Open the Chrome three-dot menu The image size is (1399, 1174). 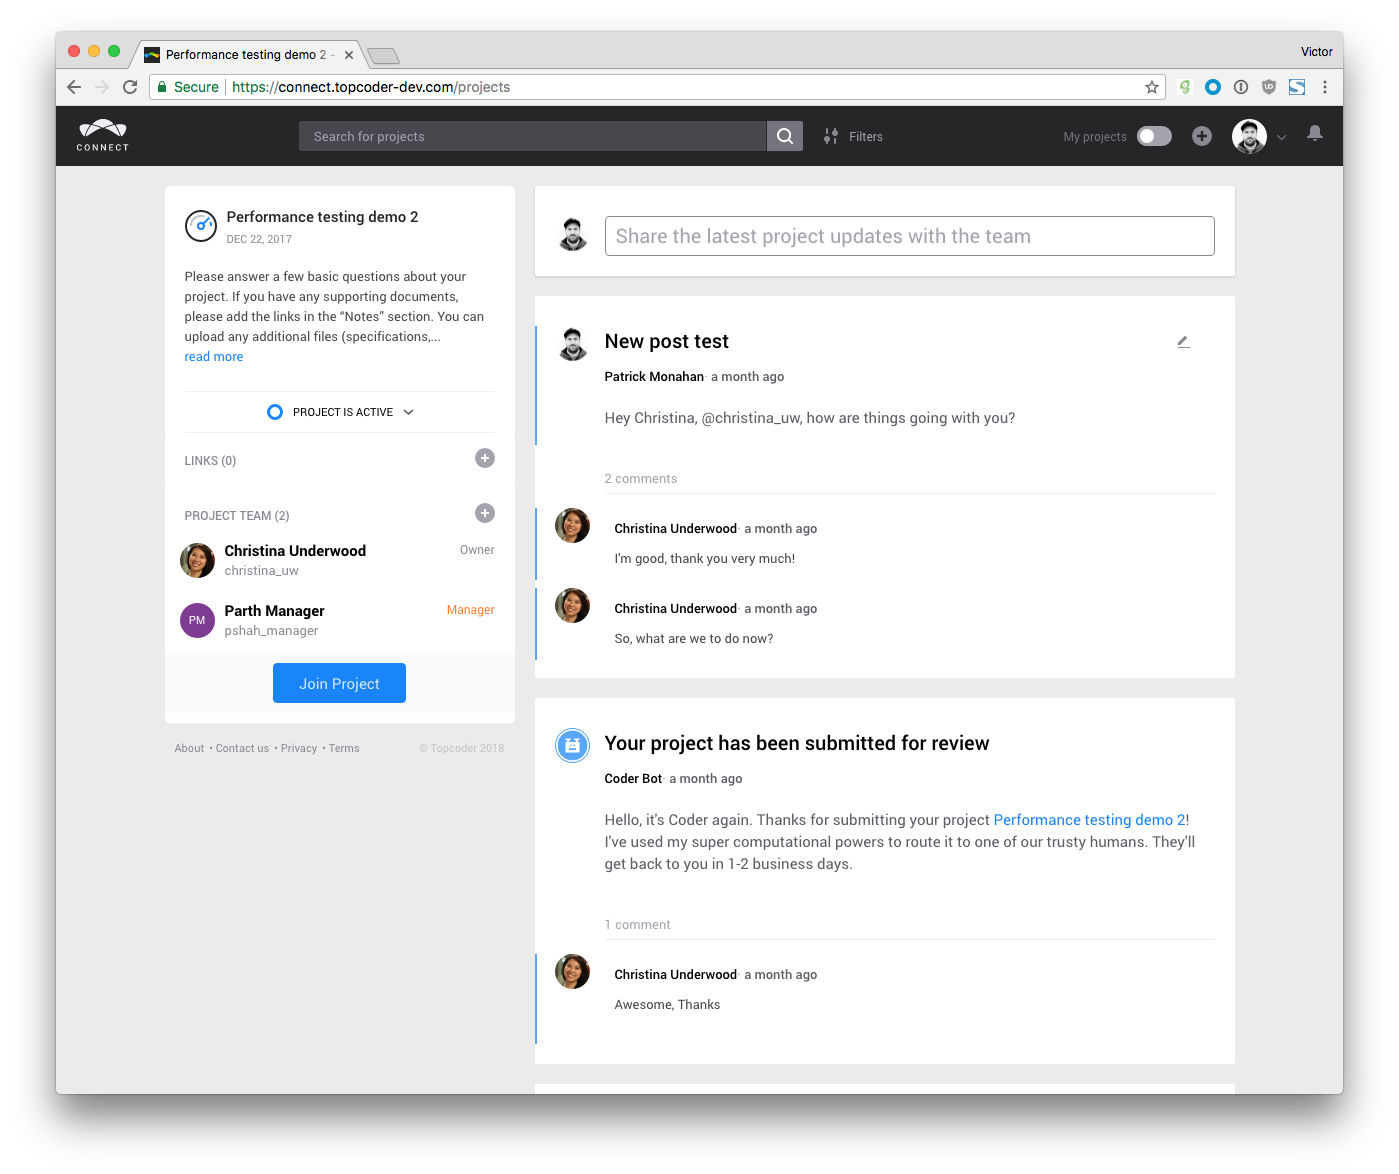click(1325, 87)
